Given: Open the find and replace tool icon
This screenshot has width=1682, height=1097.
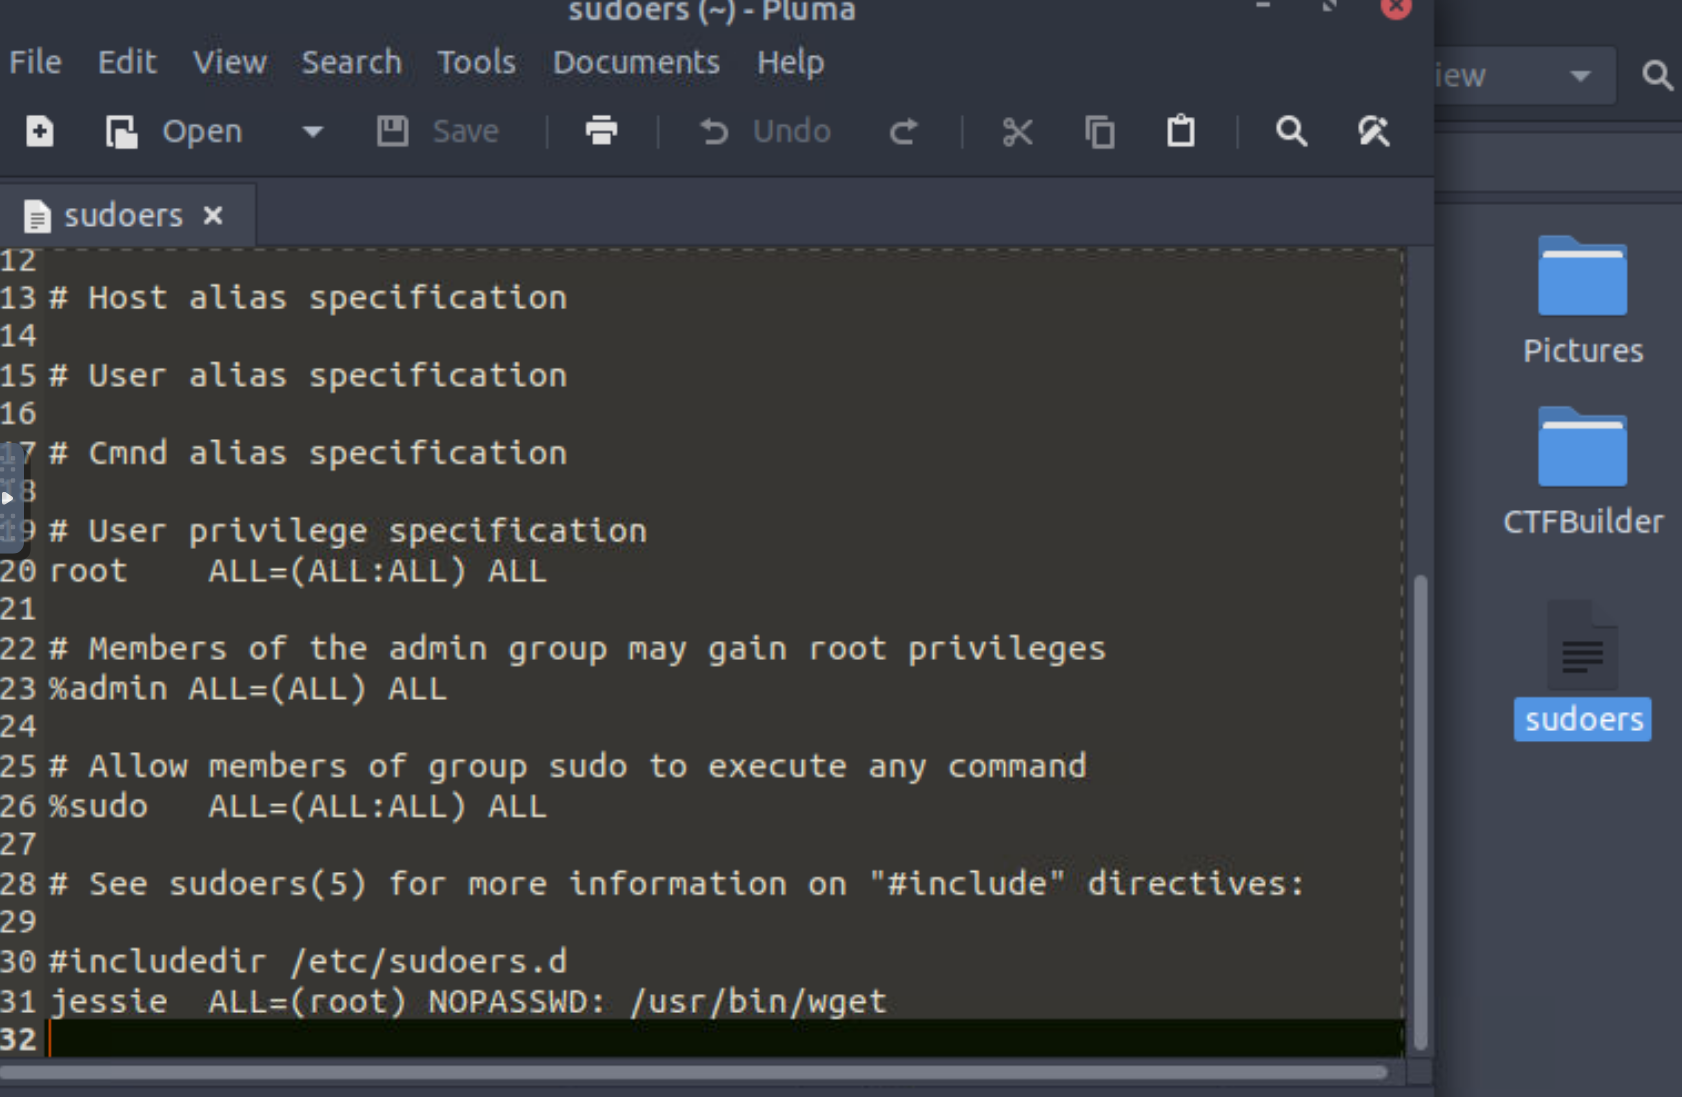Looking at the screenshot, I should (1373, 131).
